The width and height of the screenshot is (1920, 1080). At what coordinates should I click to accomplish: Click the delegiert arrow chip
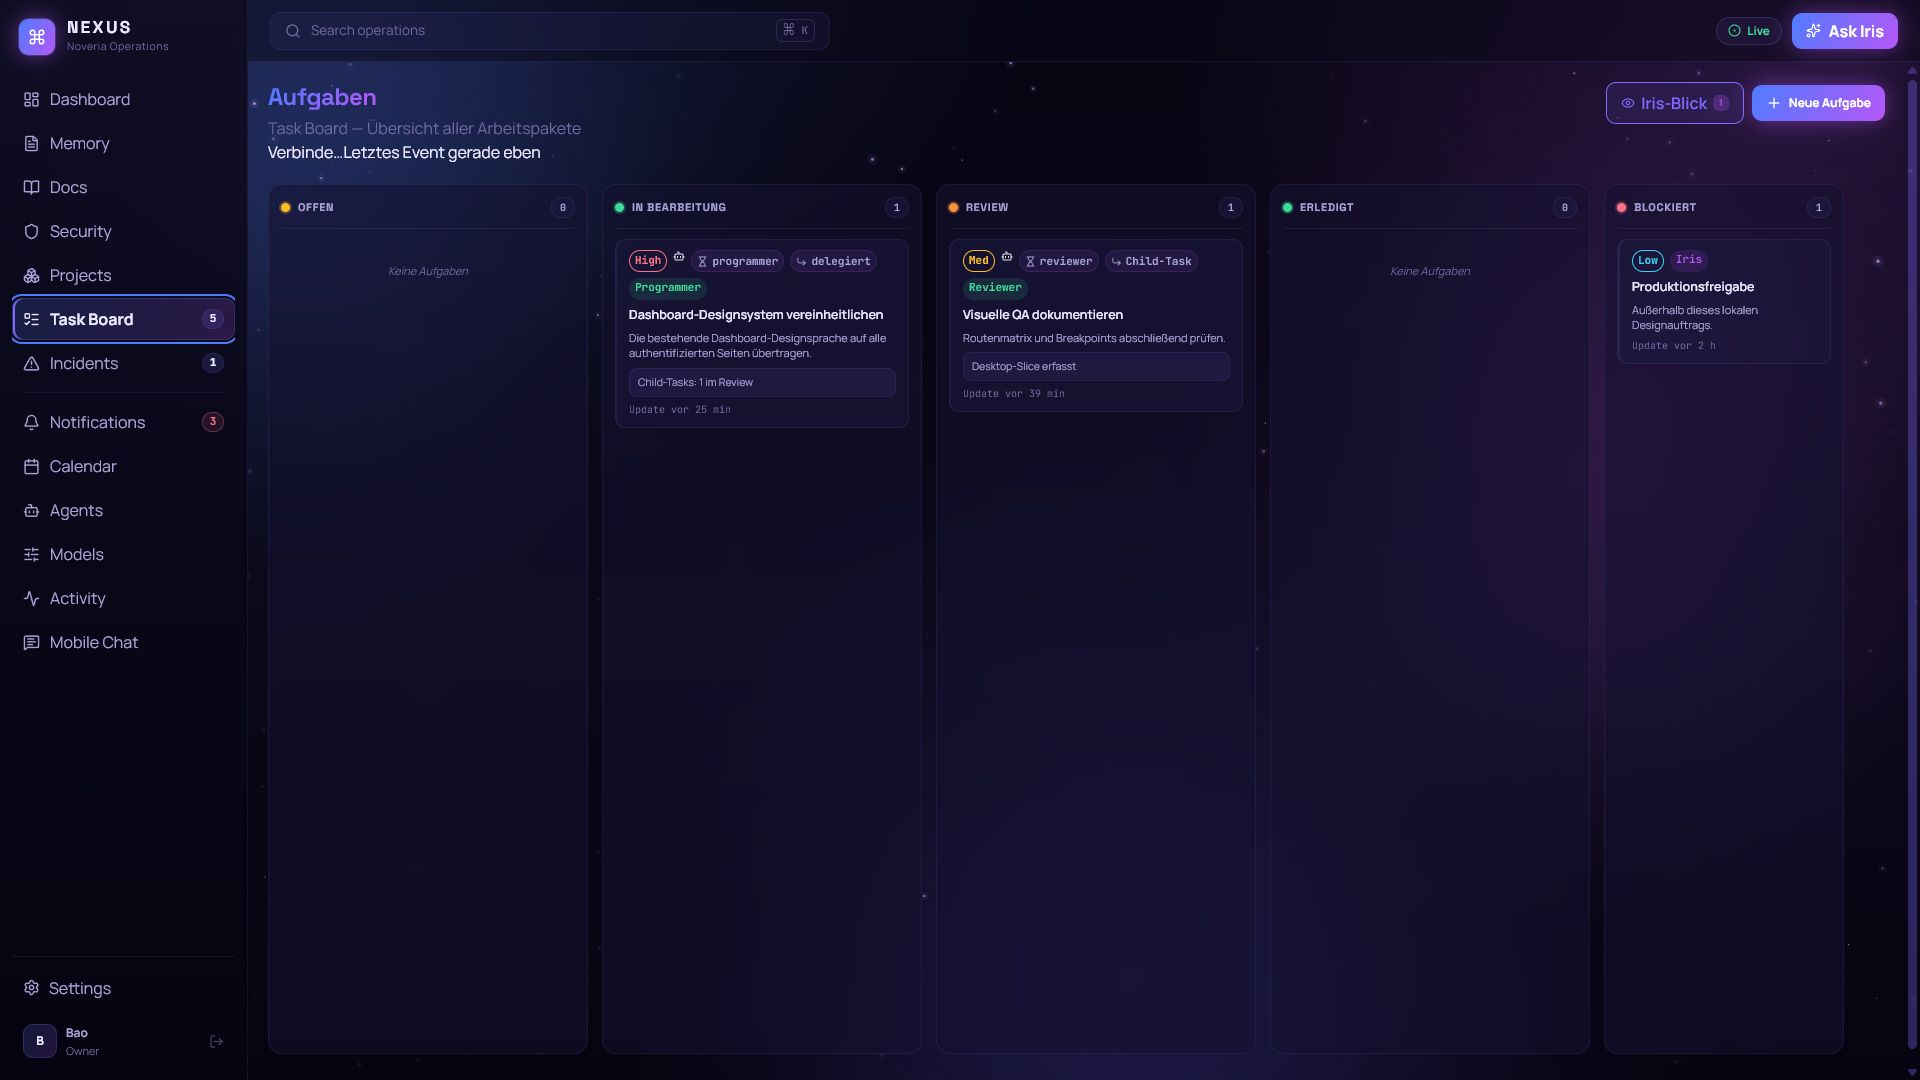(833, 261)
